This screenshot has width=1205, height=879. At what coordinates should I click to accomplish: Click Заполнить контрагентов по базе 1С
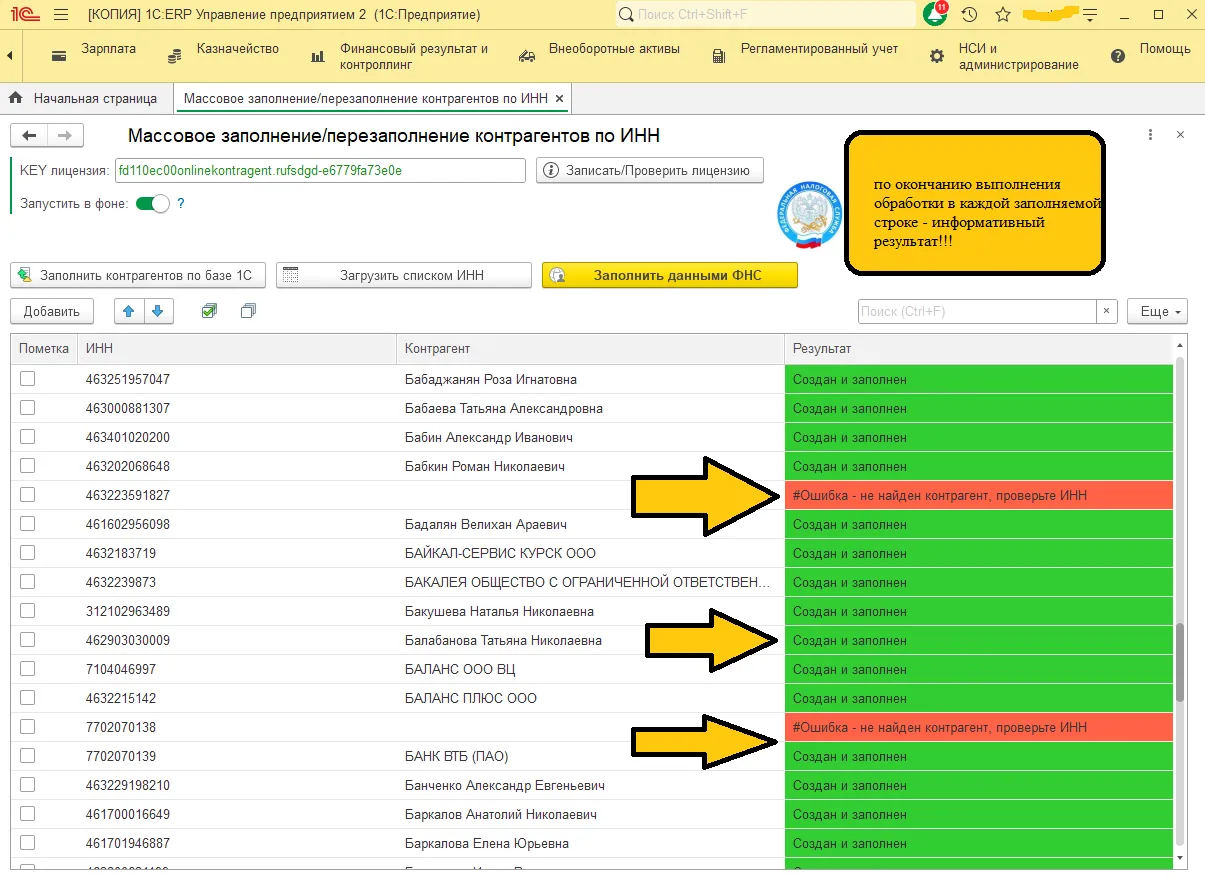pos(139,275)
